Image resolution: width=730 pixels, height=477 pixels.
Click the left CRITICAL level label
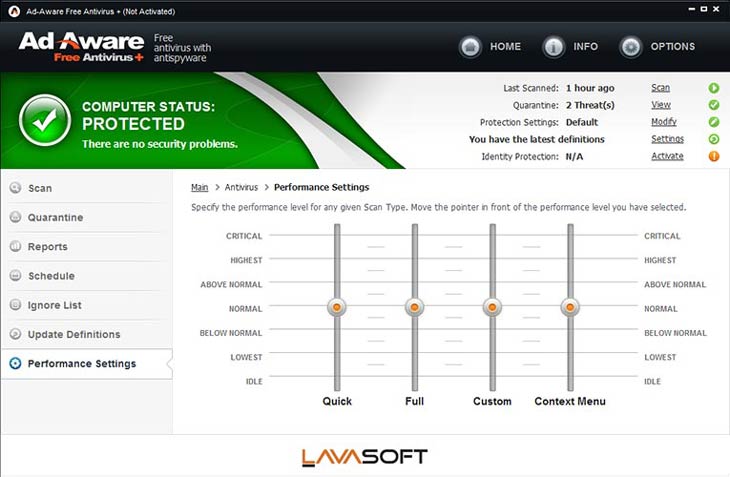click(x=244, y=236)
